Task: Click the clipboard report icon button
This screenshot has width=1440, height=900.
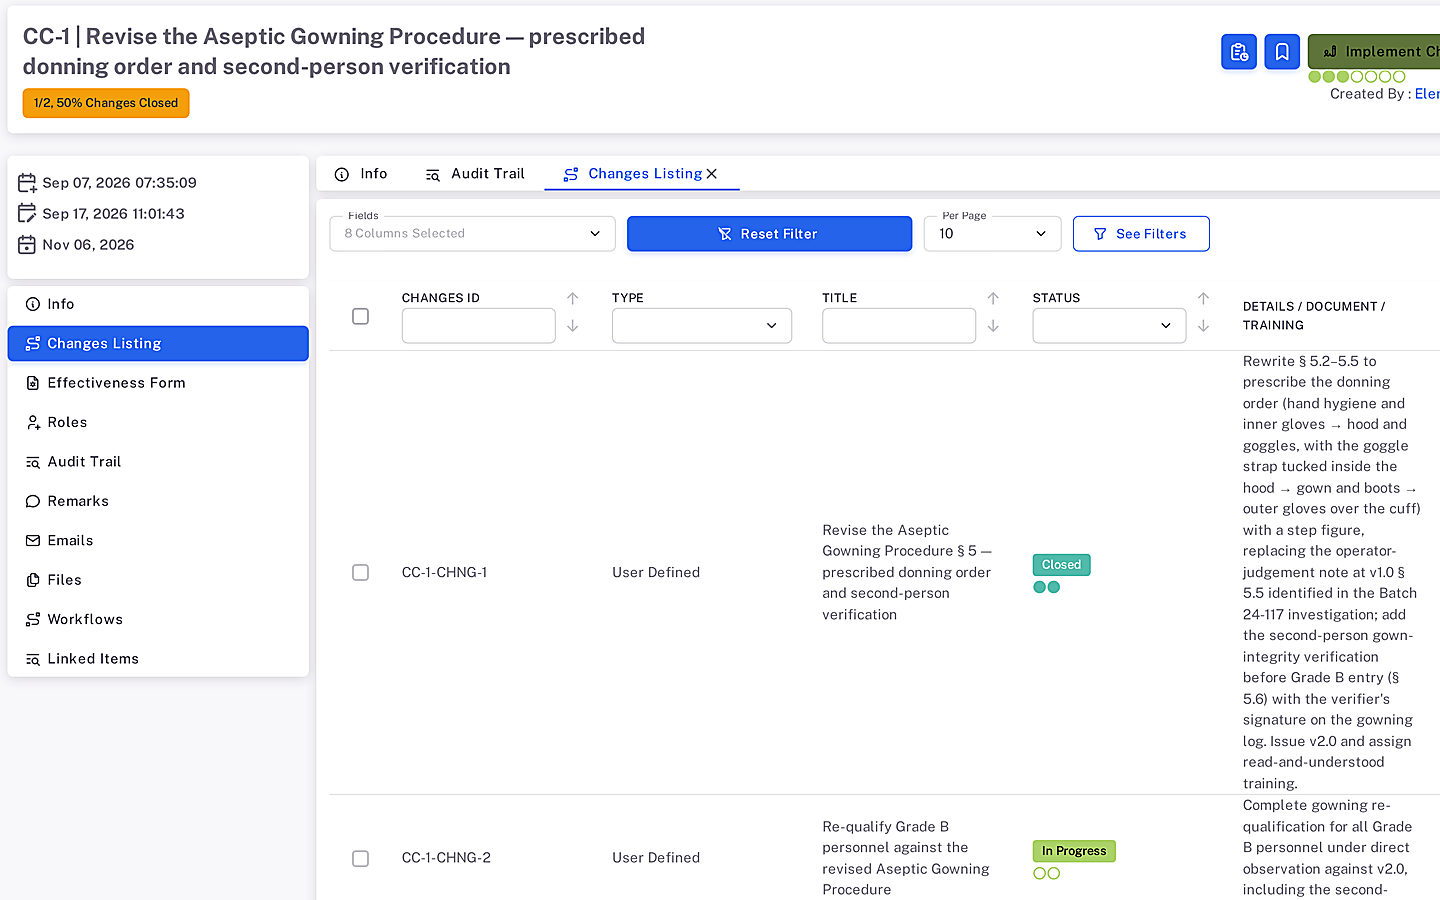Action: click(1239, 52)
